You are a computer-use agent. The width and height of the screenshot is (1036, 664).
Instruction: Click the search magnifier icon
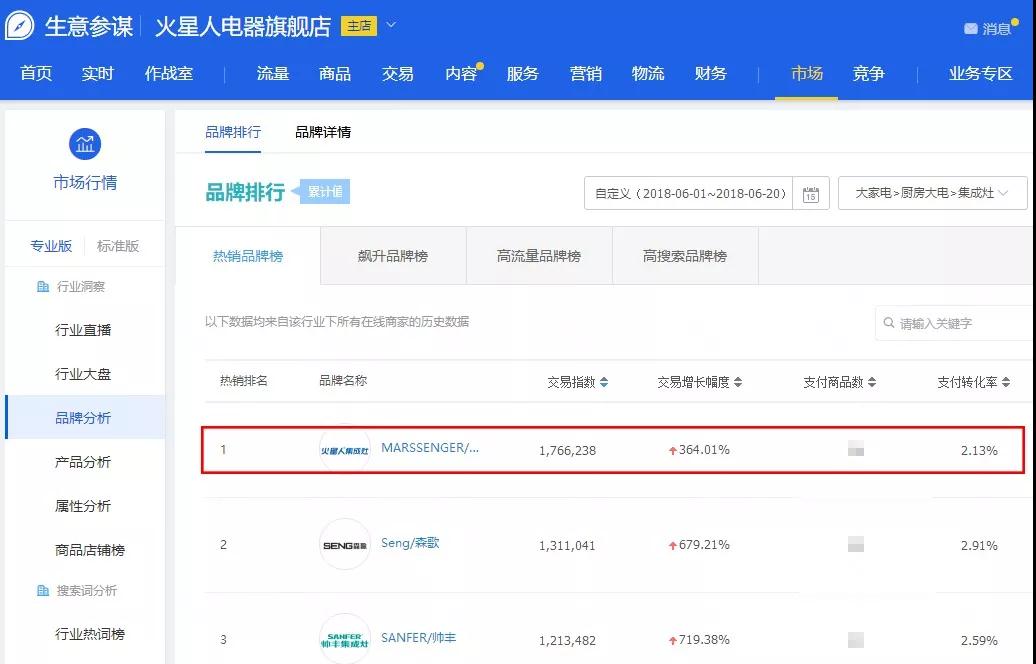click(x=889, y=323)
